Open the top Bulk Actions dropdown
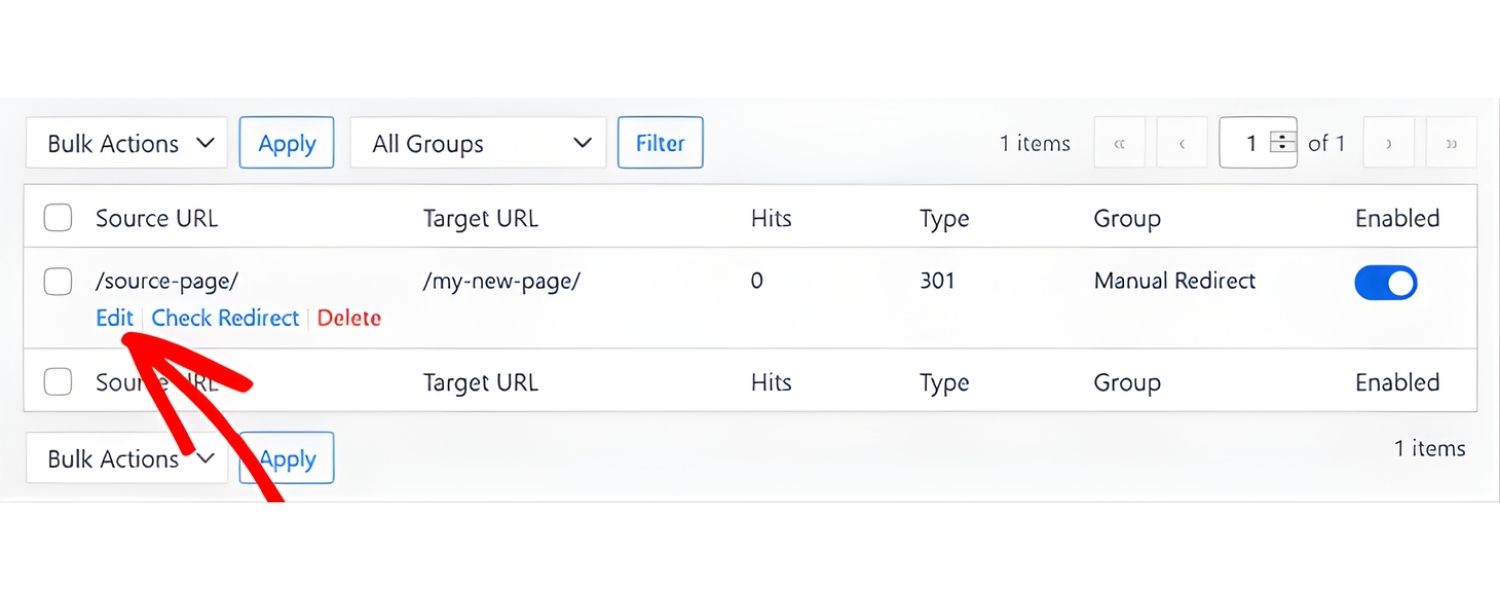 tap(126, 143)
